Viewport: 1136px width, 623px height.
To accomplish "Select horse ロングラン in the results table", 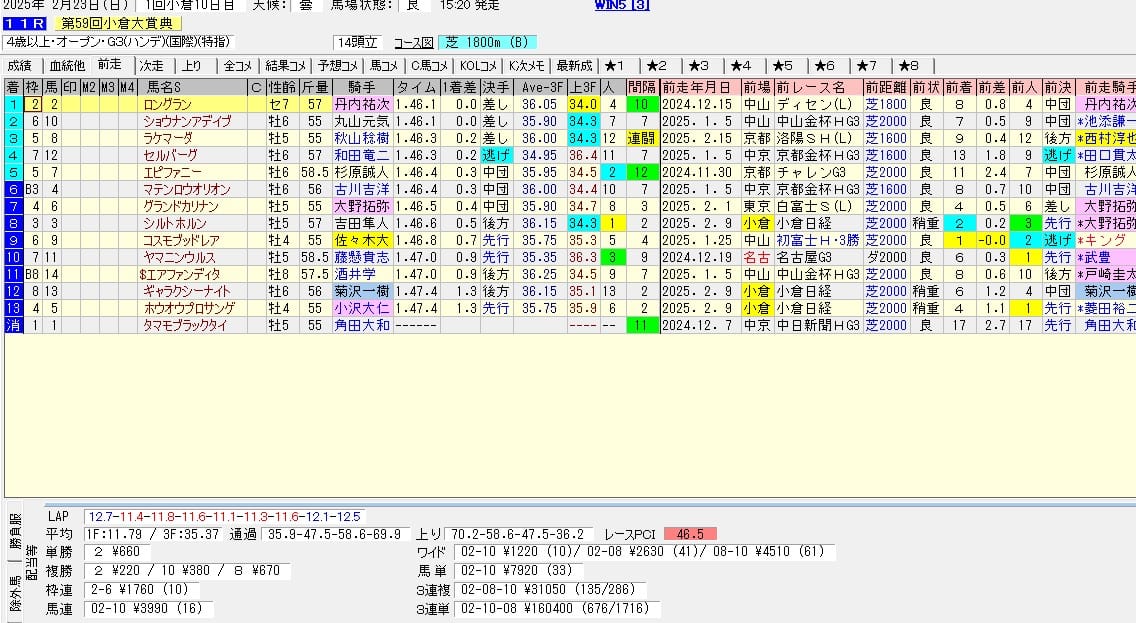I will point(167,104).
